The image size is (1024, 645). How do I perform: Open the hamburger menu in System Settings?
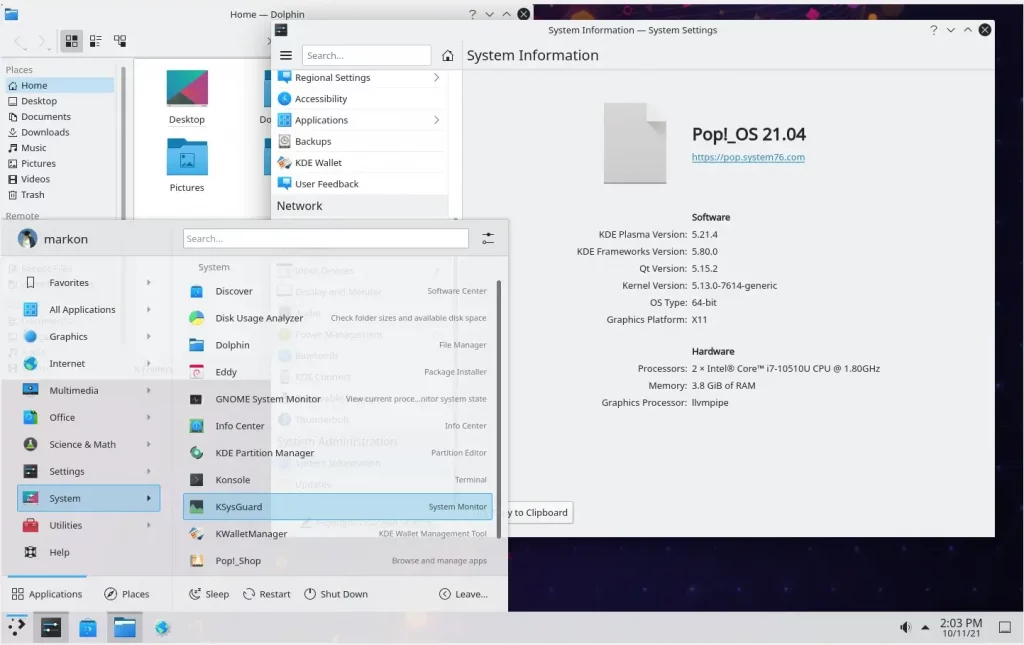coord(285,55)
